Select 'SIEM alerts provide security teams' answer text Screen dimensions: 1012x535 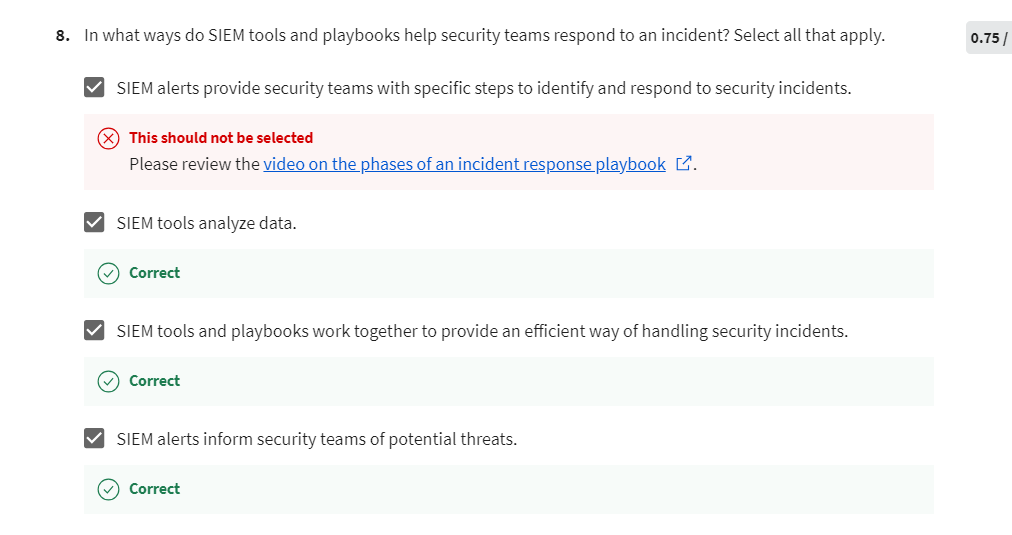point(484,88)
